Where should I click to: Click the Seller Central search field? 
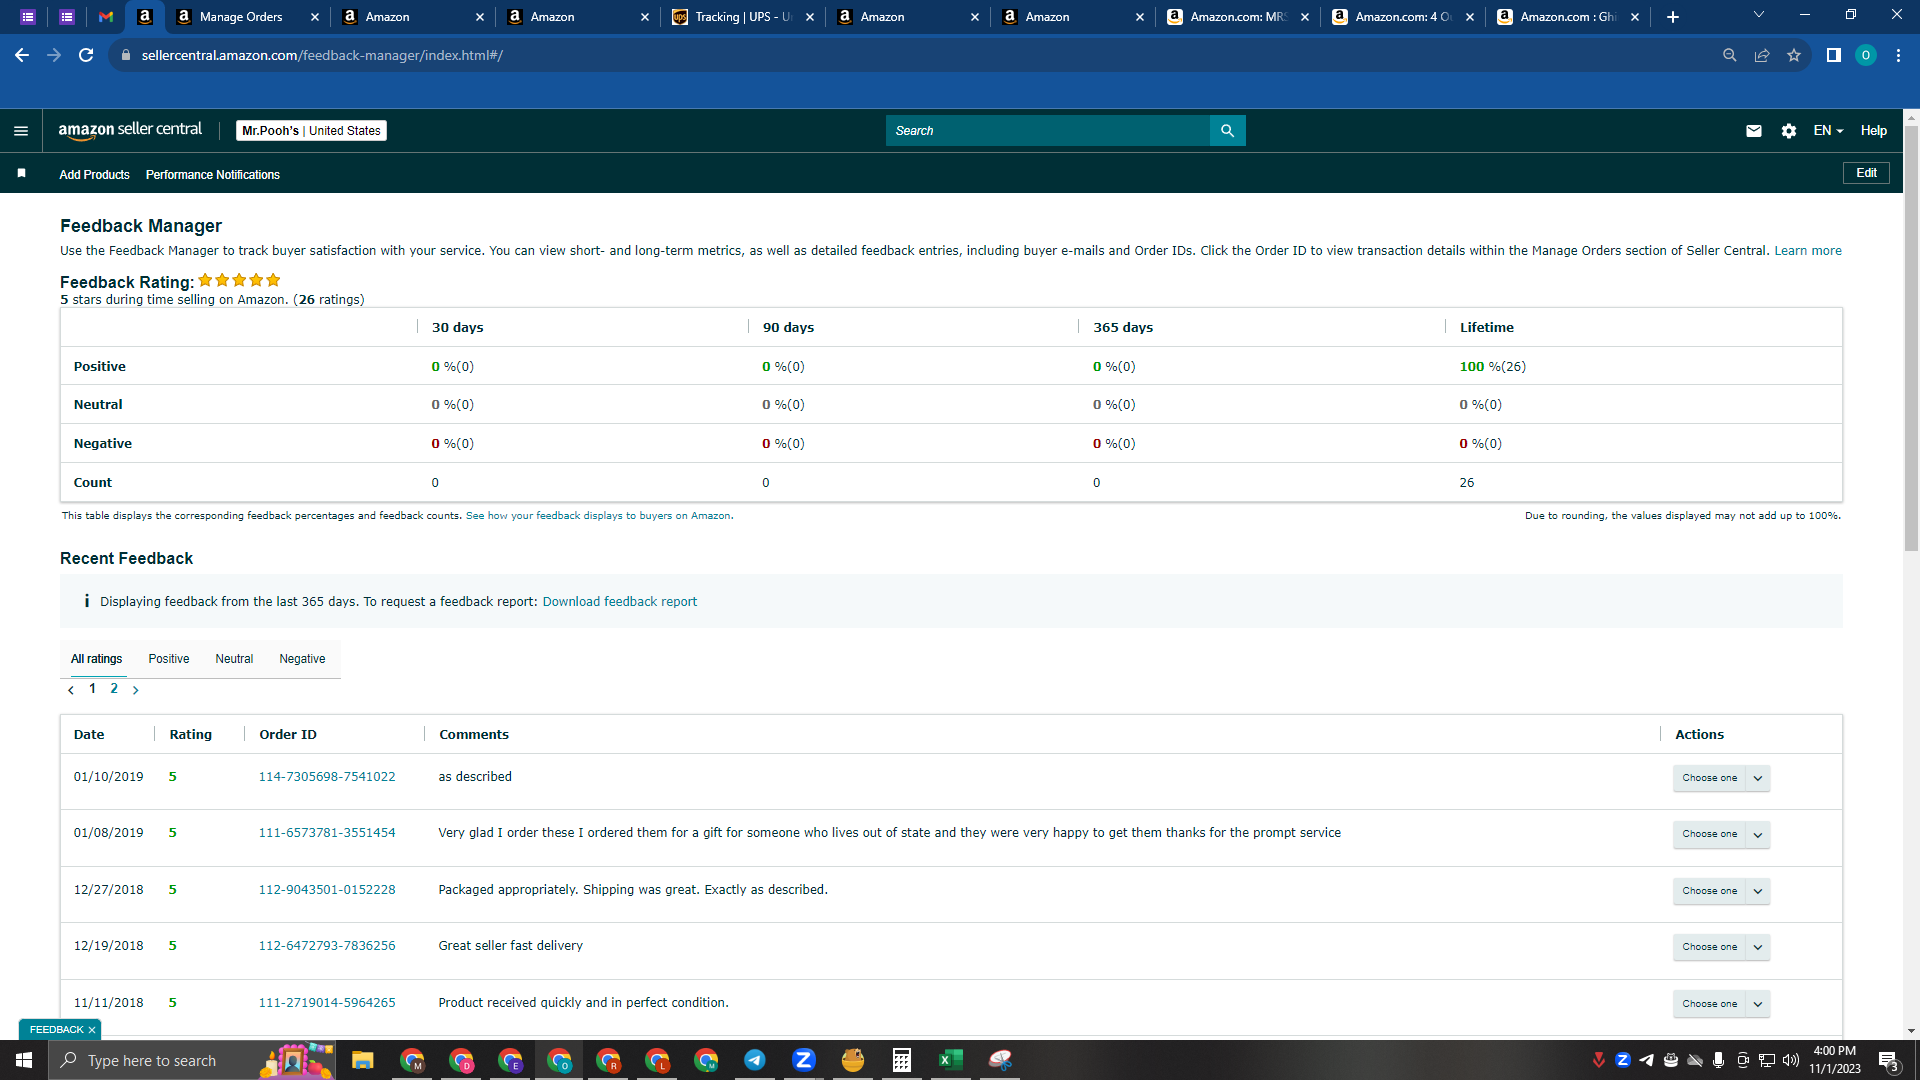point(1047,131)
